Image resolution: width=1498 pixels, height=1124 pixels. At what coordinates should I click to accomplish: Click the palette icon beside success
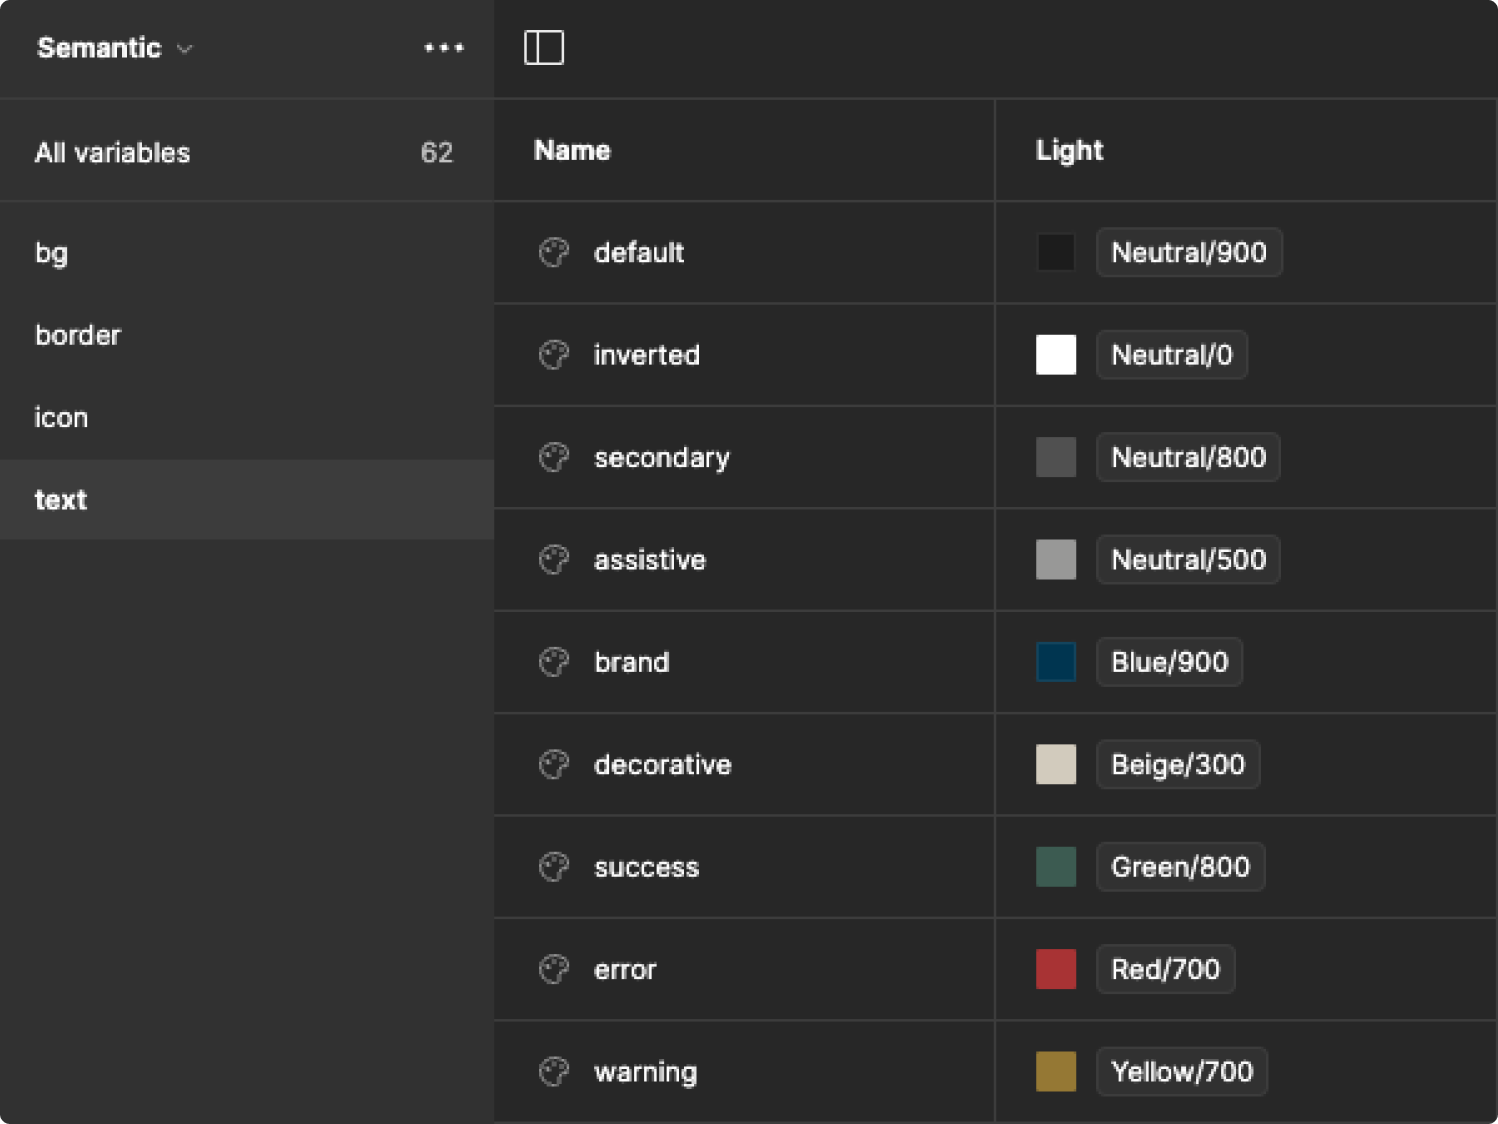pos(554,867)
